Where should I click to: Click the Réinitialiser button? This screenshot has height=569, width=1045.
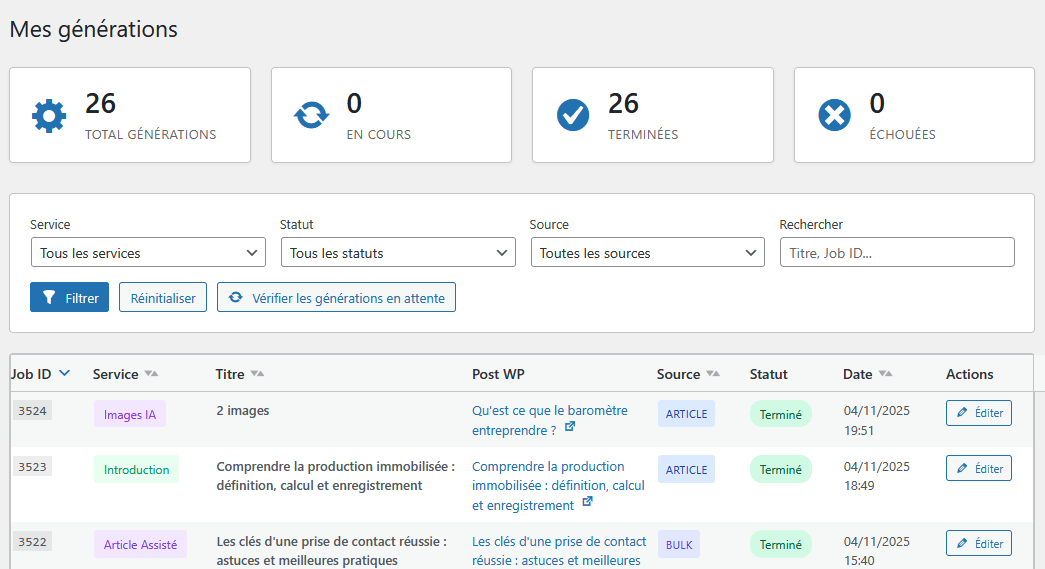(x=163, y=298)
